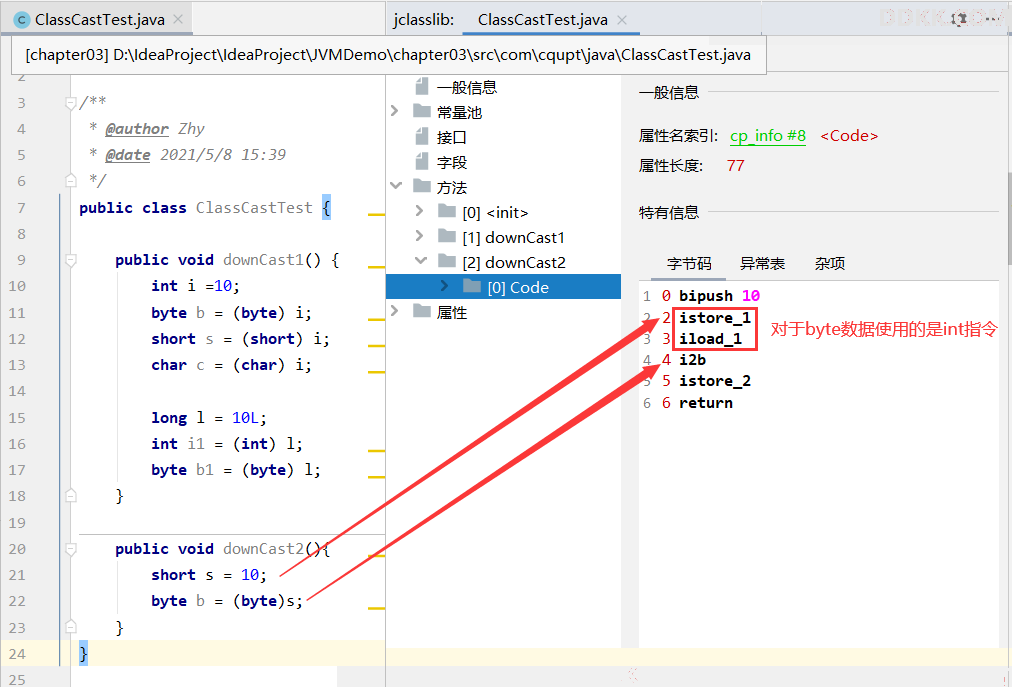Viewport: 1012px width, 687px height.
Task: Close the jclasslib ClassCastTest.java tab
Action: pyautogui.click(x=622, y=20)
